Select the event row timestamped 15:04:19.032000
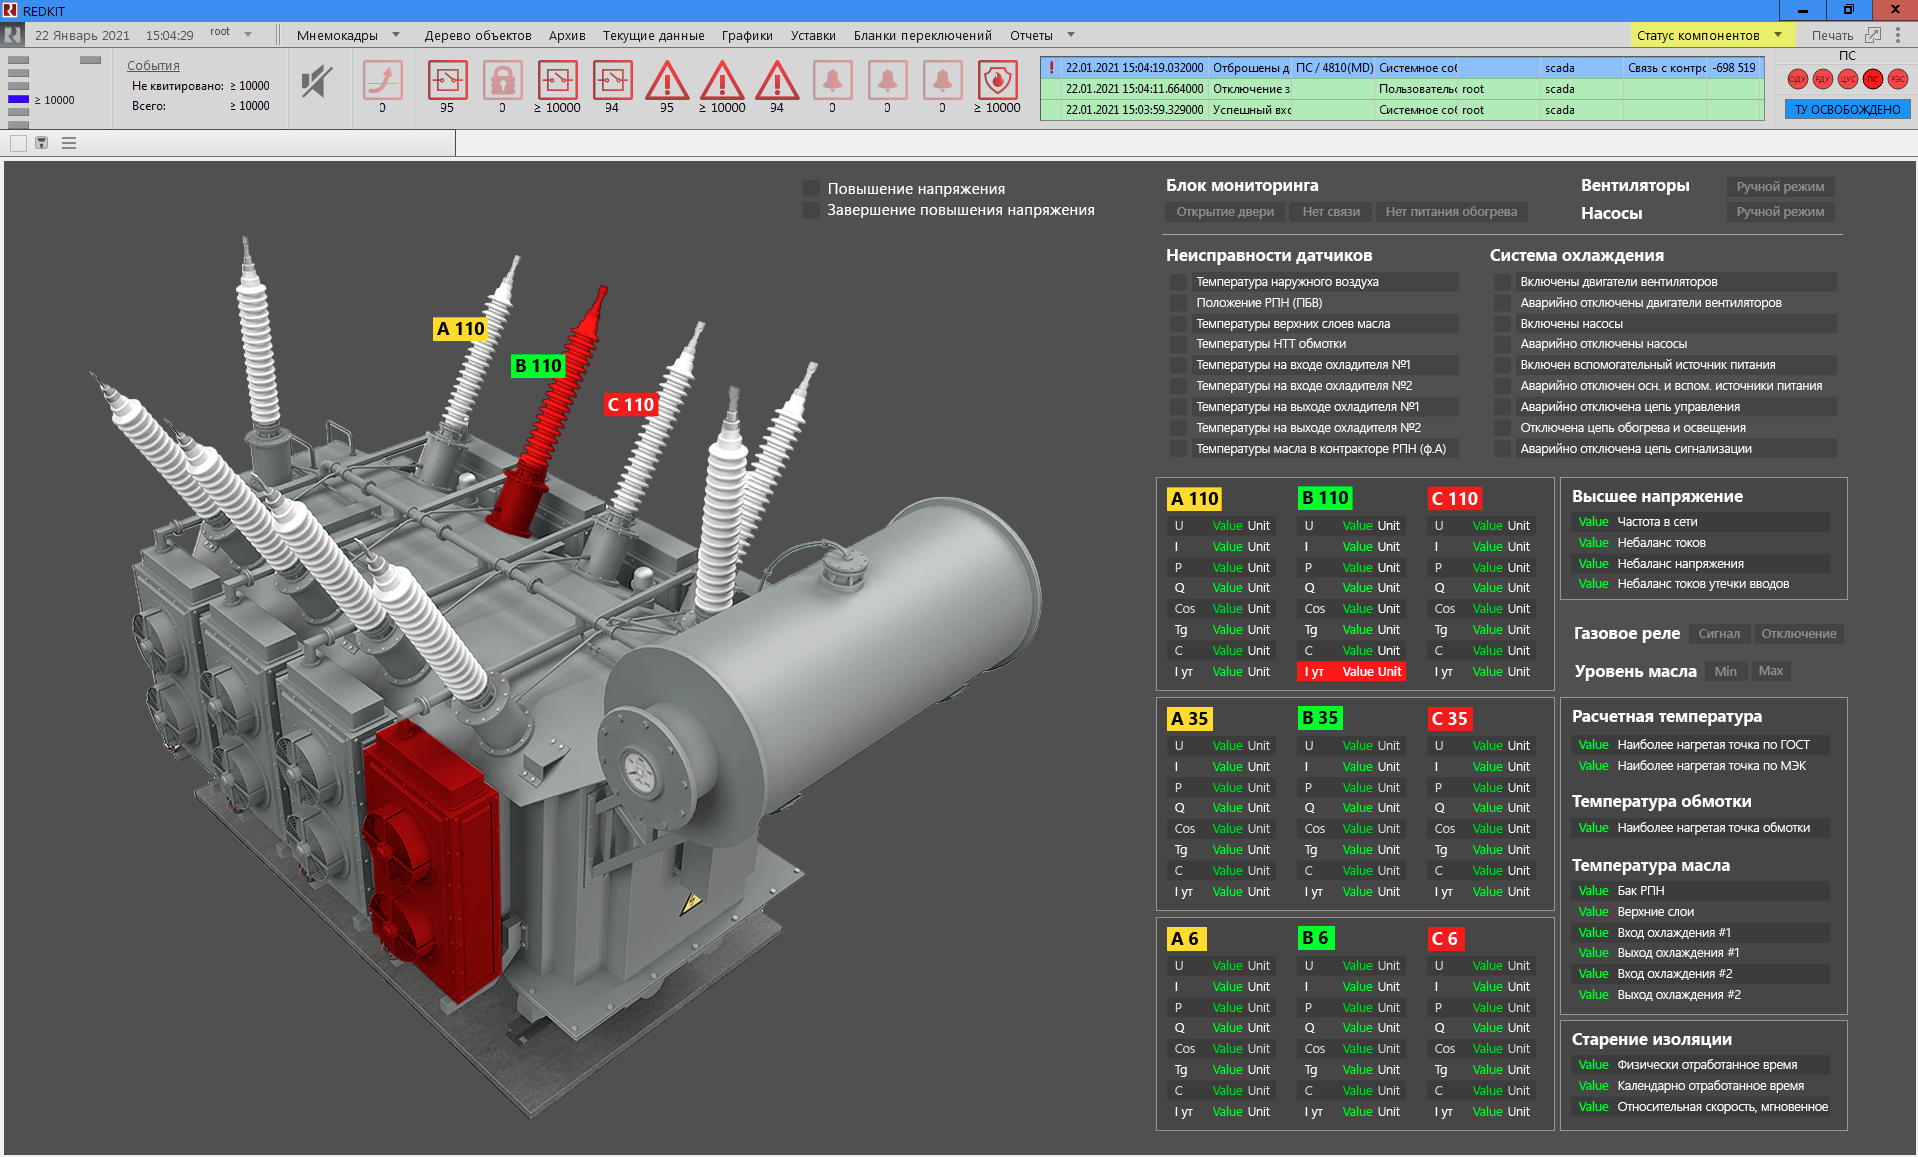The width and height of the screenshot is (1918, 1157). pos(1402,68)
